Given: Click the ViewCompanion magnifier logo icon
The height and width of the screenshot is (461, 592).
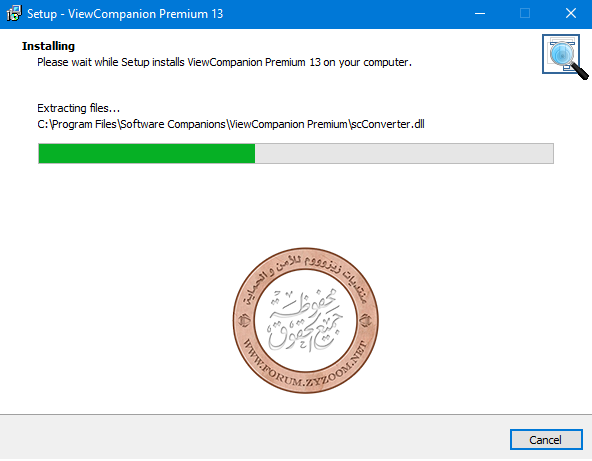Looking at the screenshot, I should (565, 56).
